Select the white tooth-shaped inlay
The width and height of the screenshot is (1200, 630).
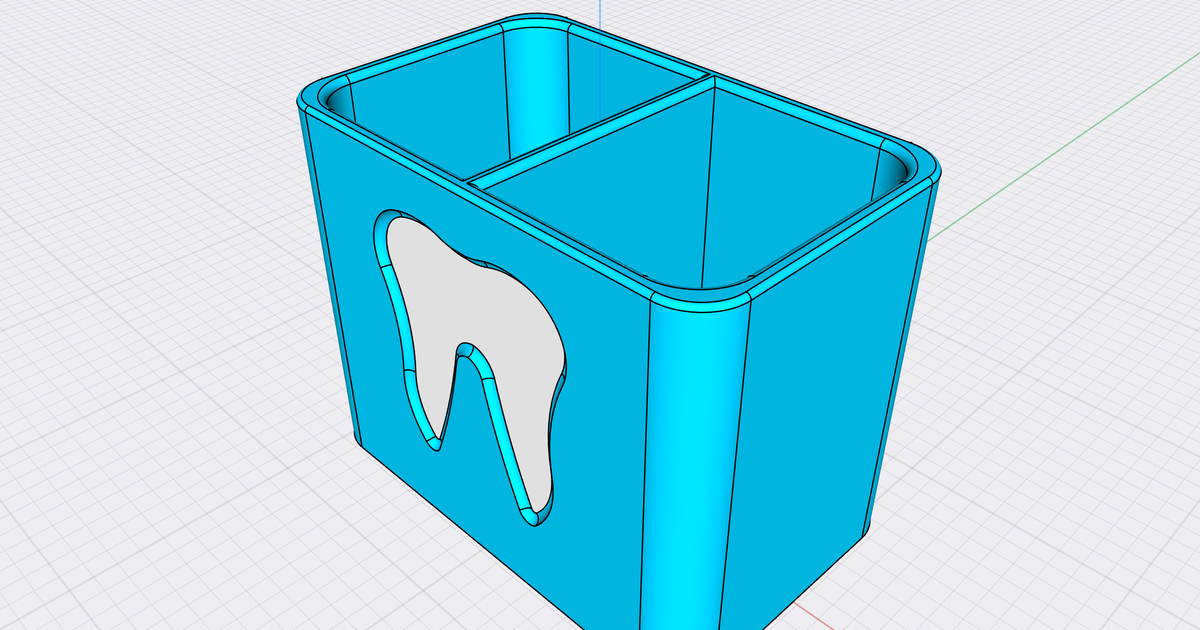[470, 300]
